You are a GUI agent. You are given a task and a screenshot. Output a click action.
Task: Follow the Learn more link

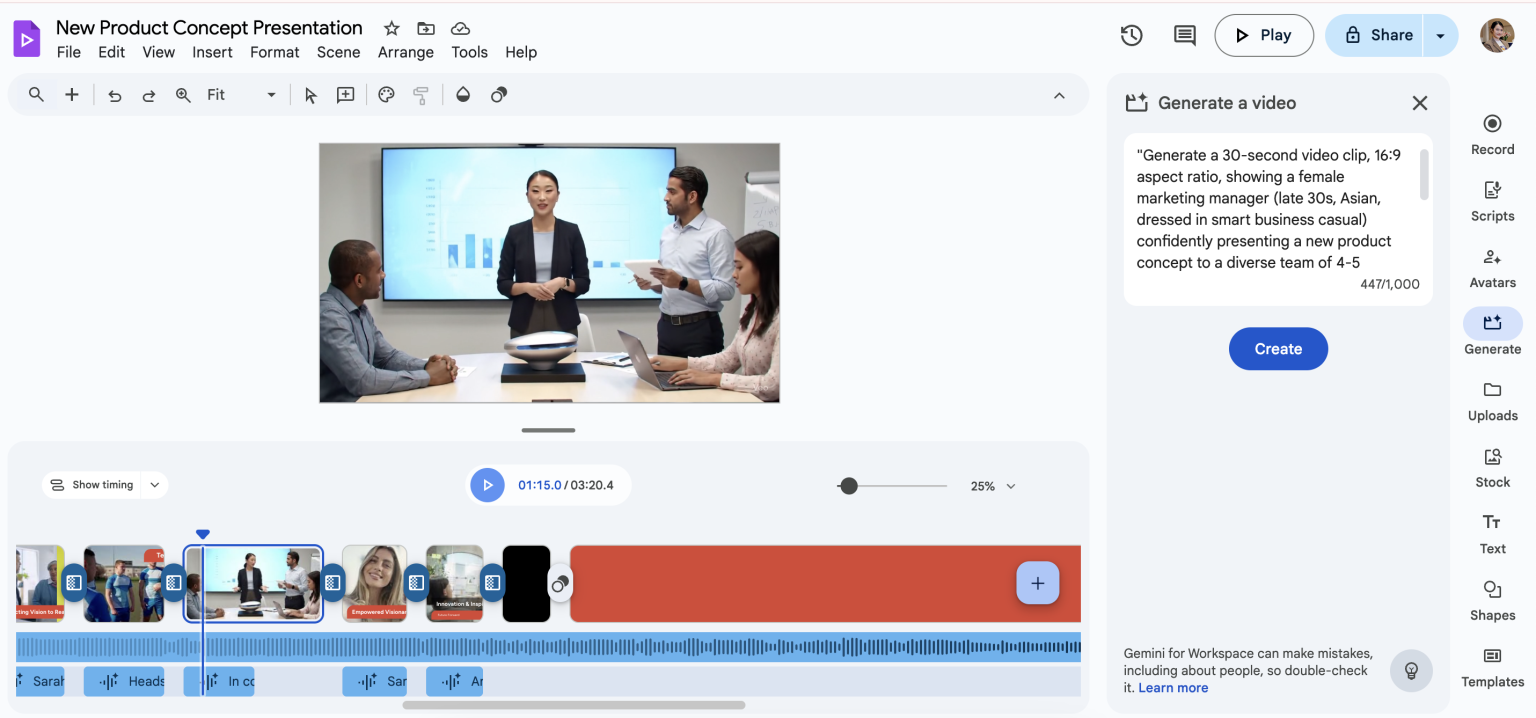coord(1172,688)
